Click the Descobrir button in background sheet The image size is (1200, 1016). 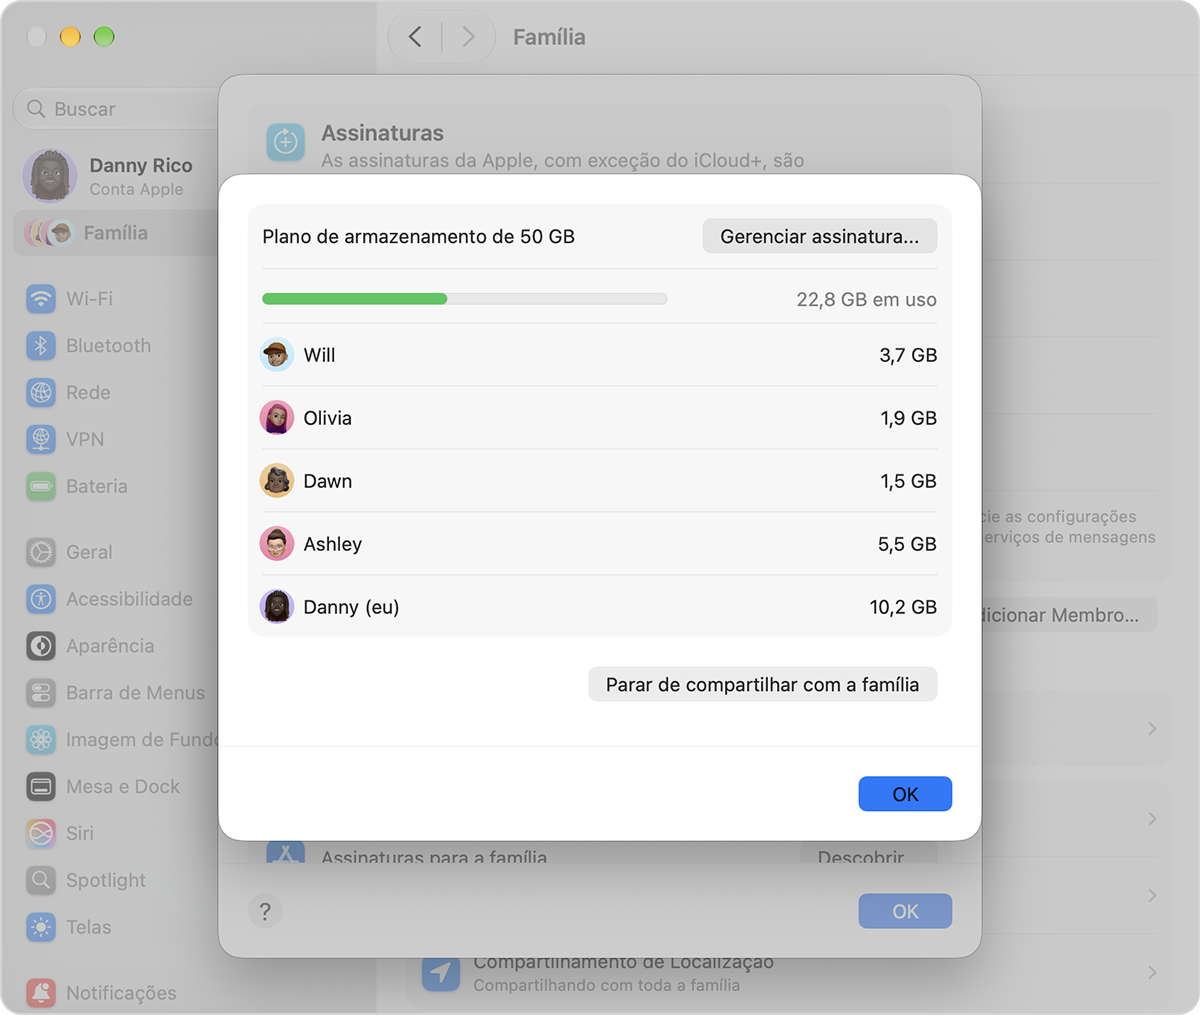(x=868, y=856)
